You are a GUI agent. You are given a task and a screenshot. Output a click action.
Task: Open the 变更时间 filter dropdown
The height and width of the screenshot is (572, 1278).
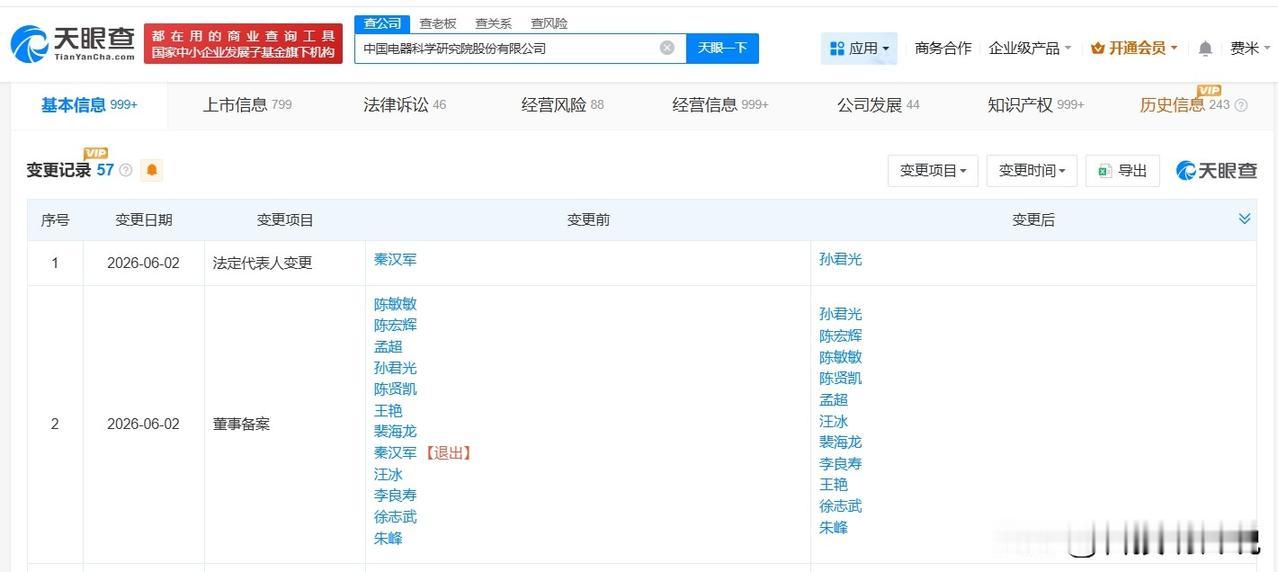pos(1031,170)
